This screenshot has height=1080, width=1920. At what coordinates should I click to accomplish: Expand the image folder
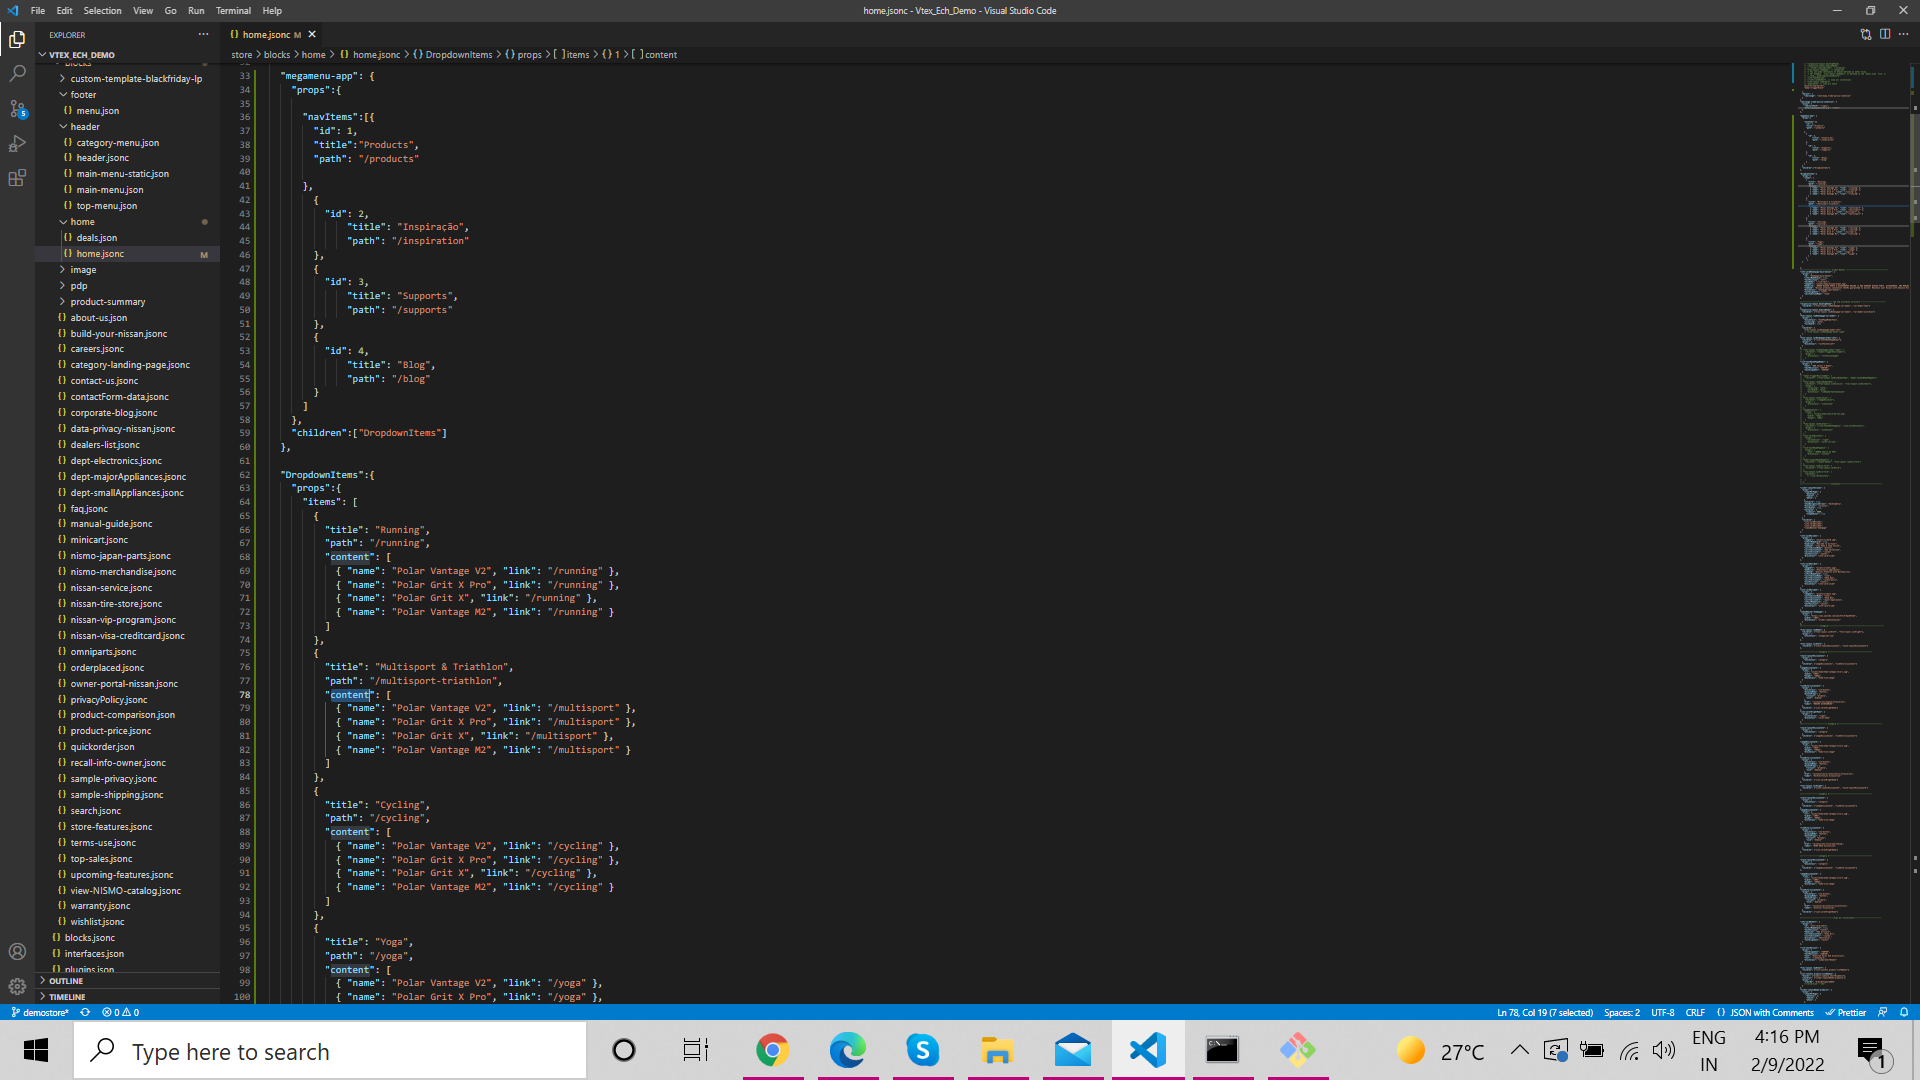coord(83,270)
